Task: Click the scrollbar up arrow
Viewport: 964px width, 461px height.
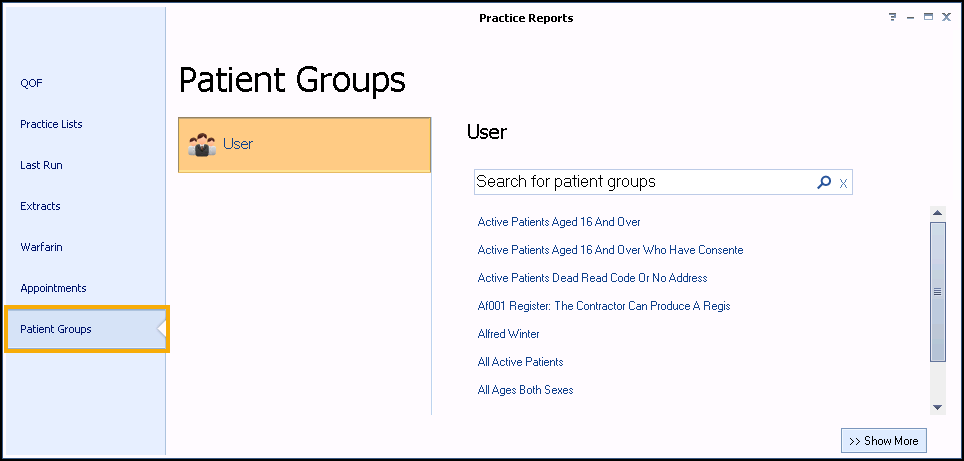Action: (x=937, y=213)
